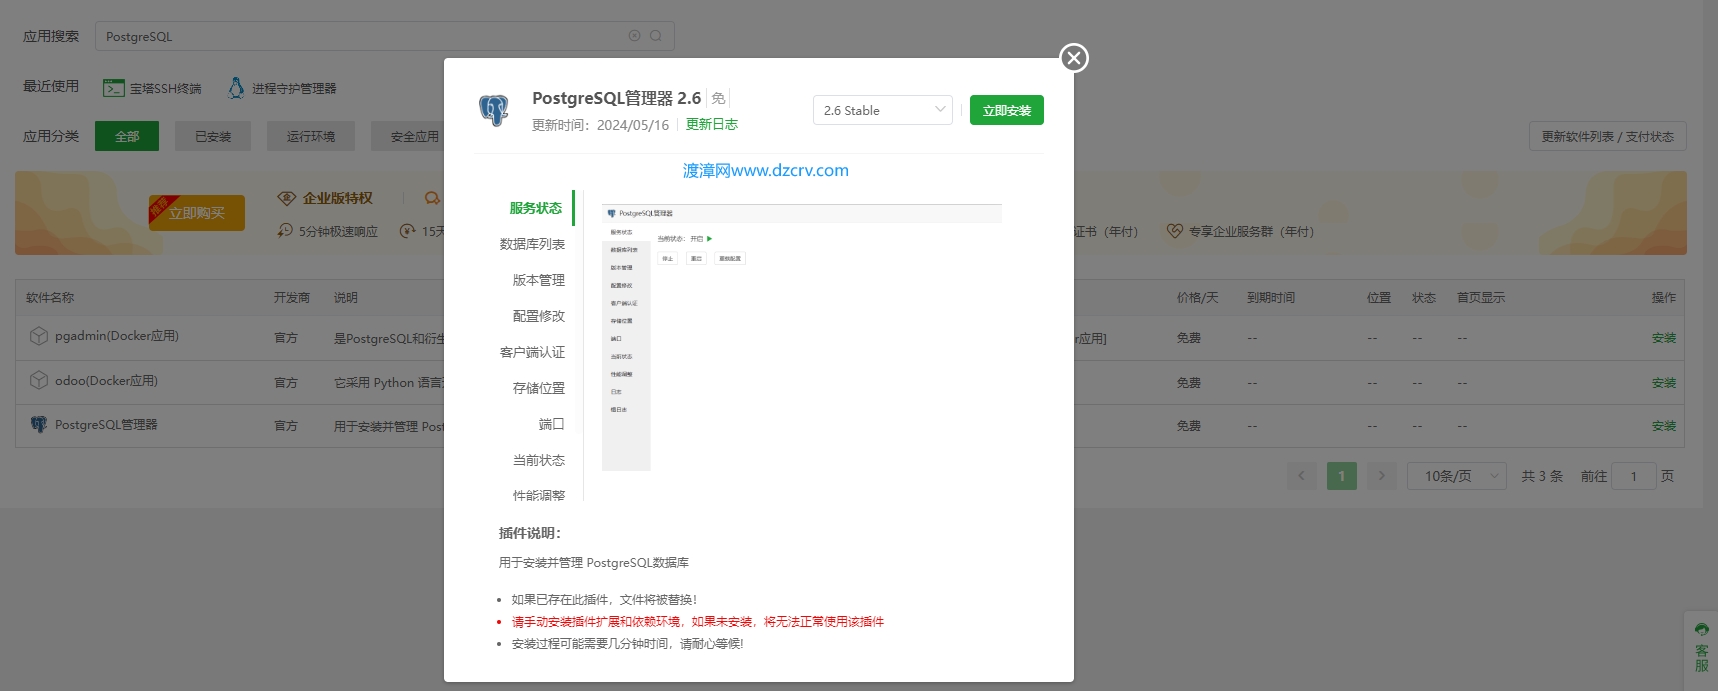The image size is (1718, 691).
Task: Click the PostgreSQL管理器 row elephant icon
Action: (38, 424)
